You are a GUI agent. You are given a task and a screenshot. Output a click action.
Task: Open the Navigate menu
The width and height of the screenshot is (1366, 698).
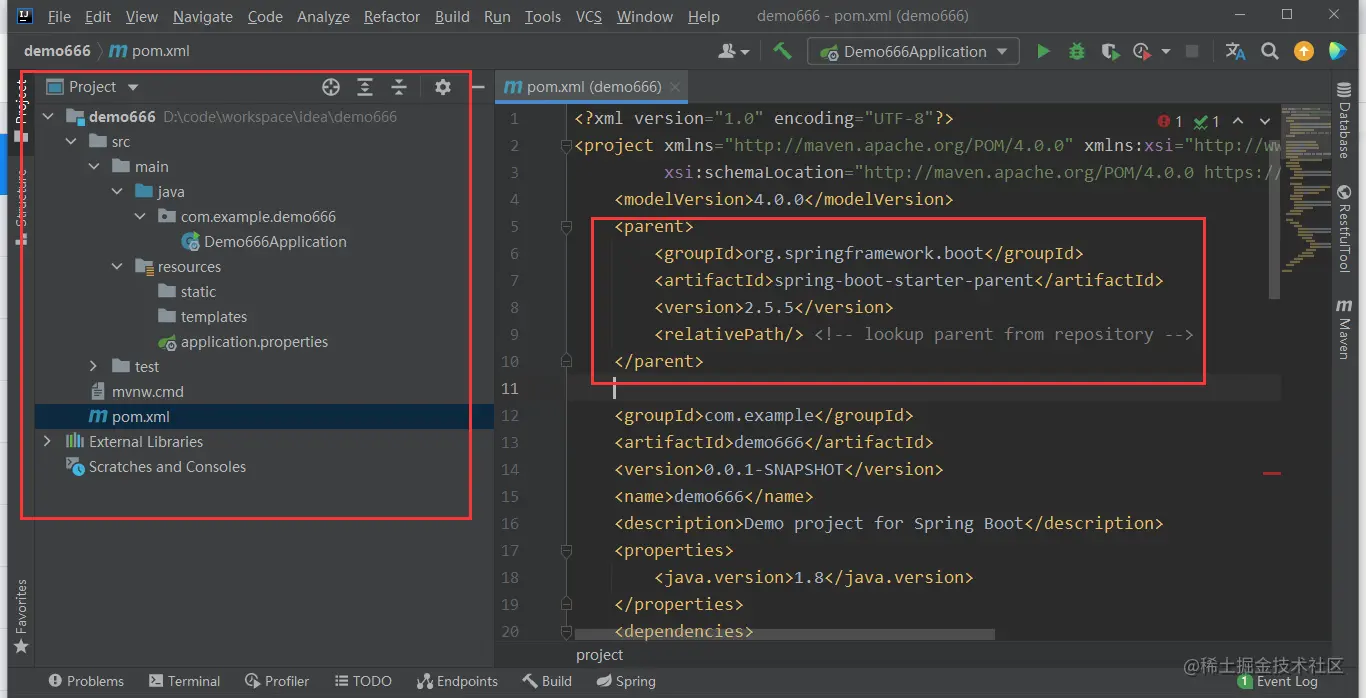(x=202, y=16)
